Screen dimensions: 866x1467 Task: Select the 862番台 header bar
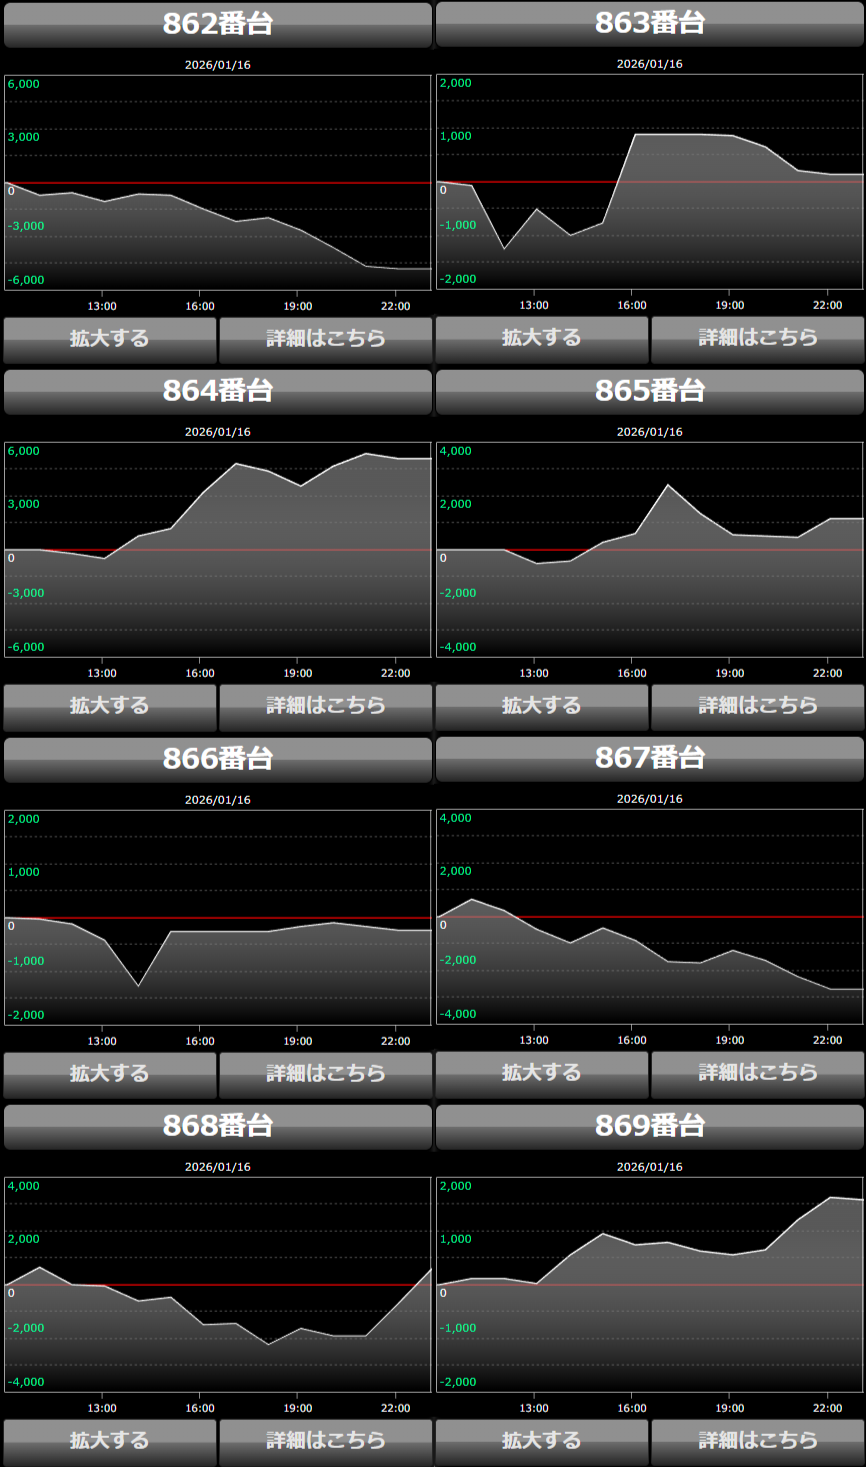click(218, 25)
